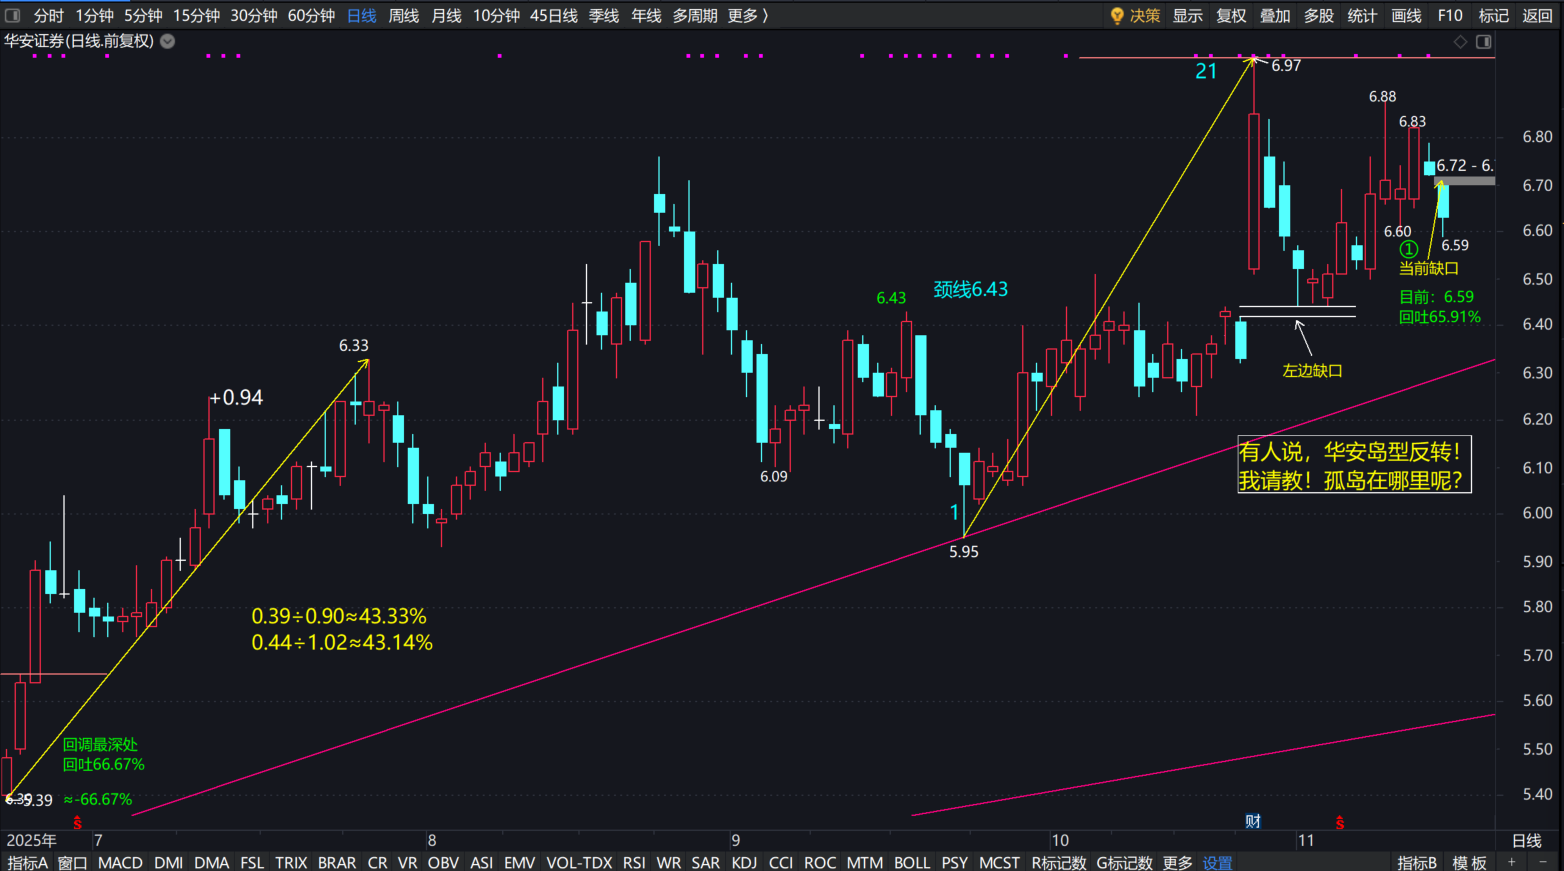
Task: Select the 窗口 tab
Action: click(x=72, y=862)
